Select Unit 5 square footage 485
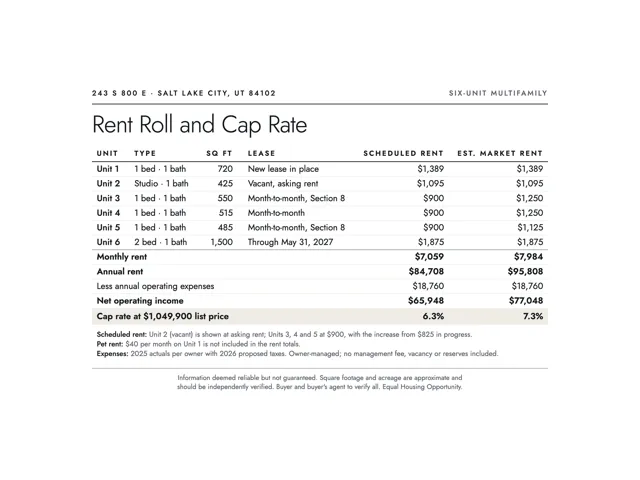 tap(225, 227)
